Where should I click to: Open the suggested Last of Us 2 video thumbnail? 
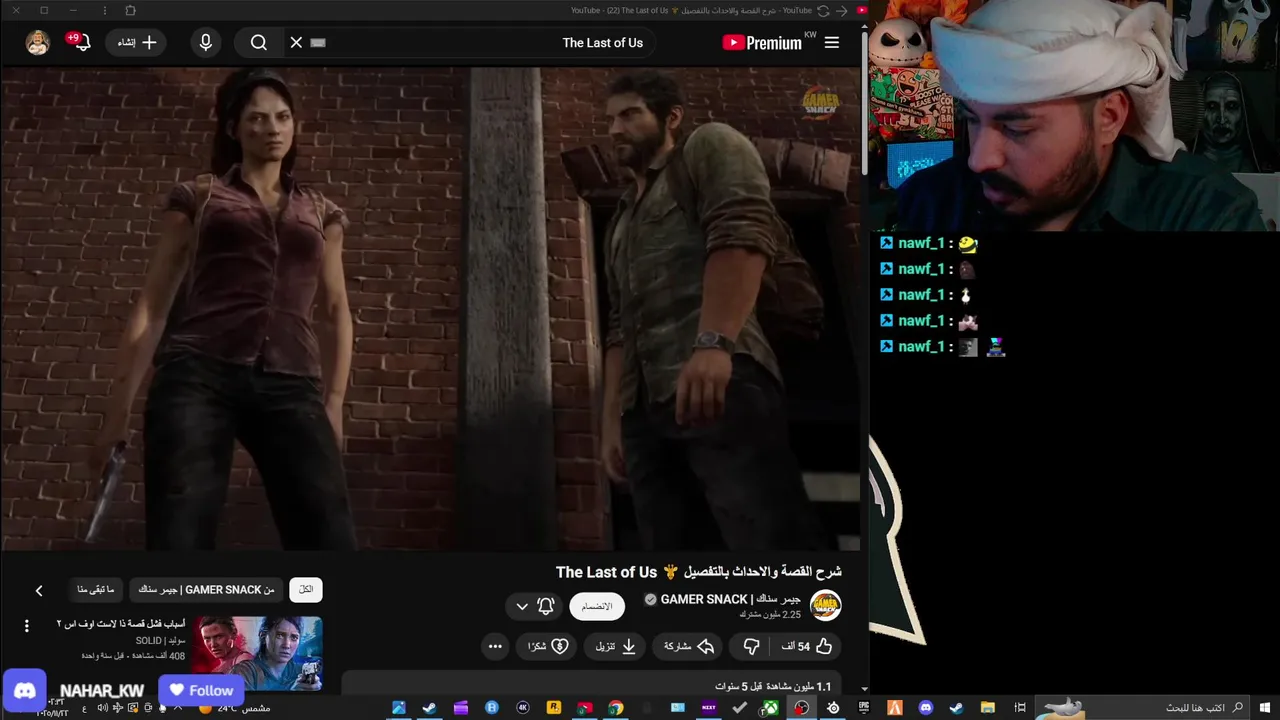point(257,652)
